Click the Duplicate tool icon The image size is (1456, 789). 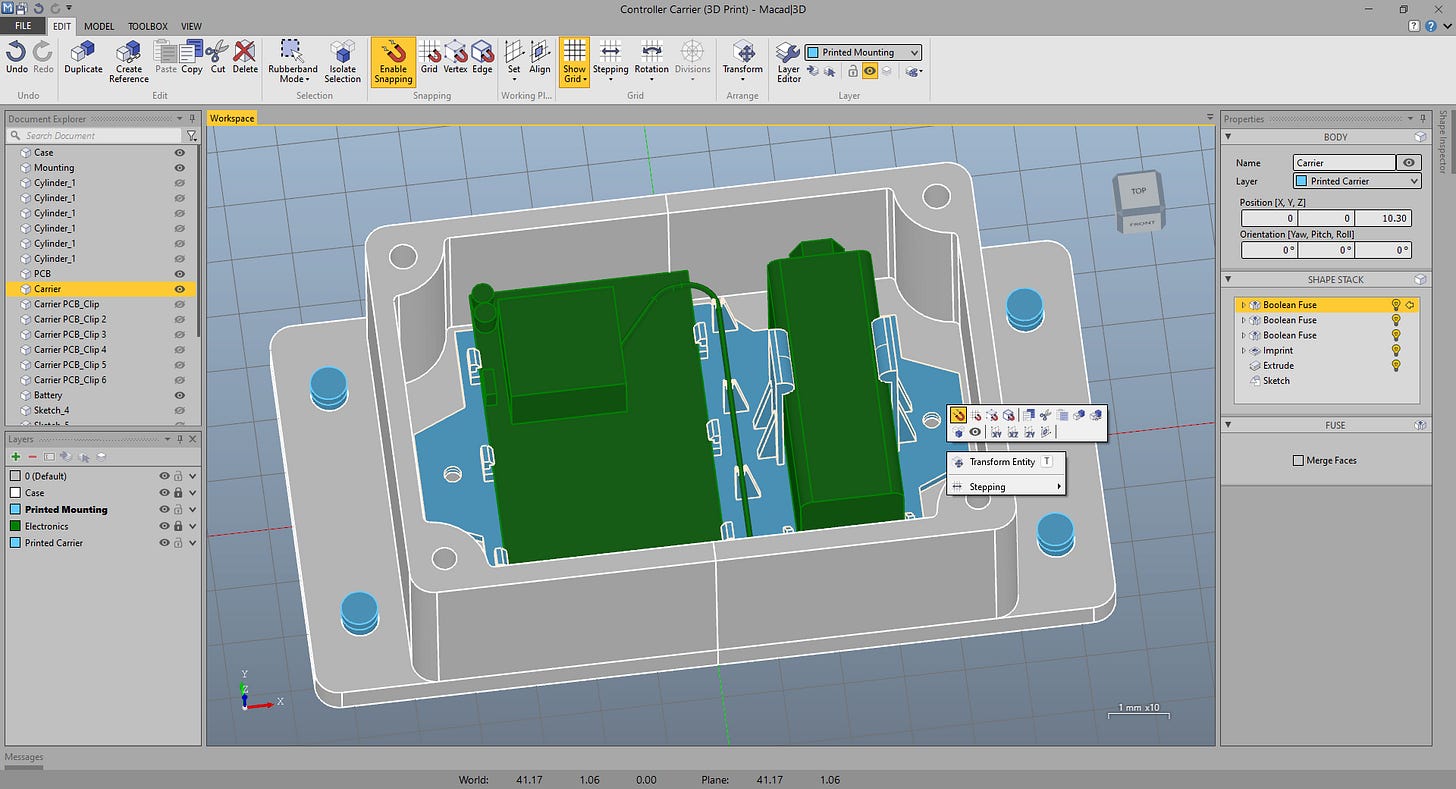(83, 52)
